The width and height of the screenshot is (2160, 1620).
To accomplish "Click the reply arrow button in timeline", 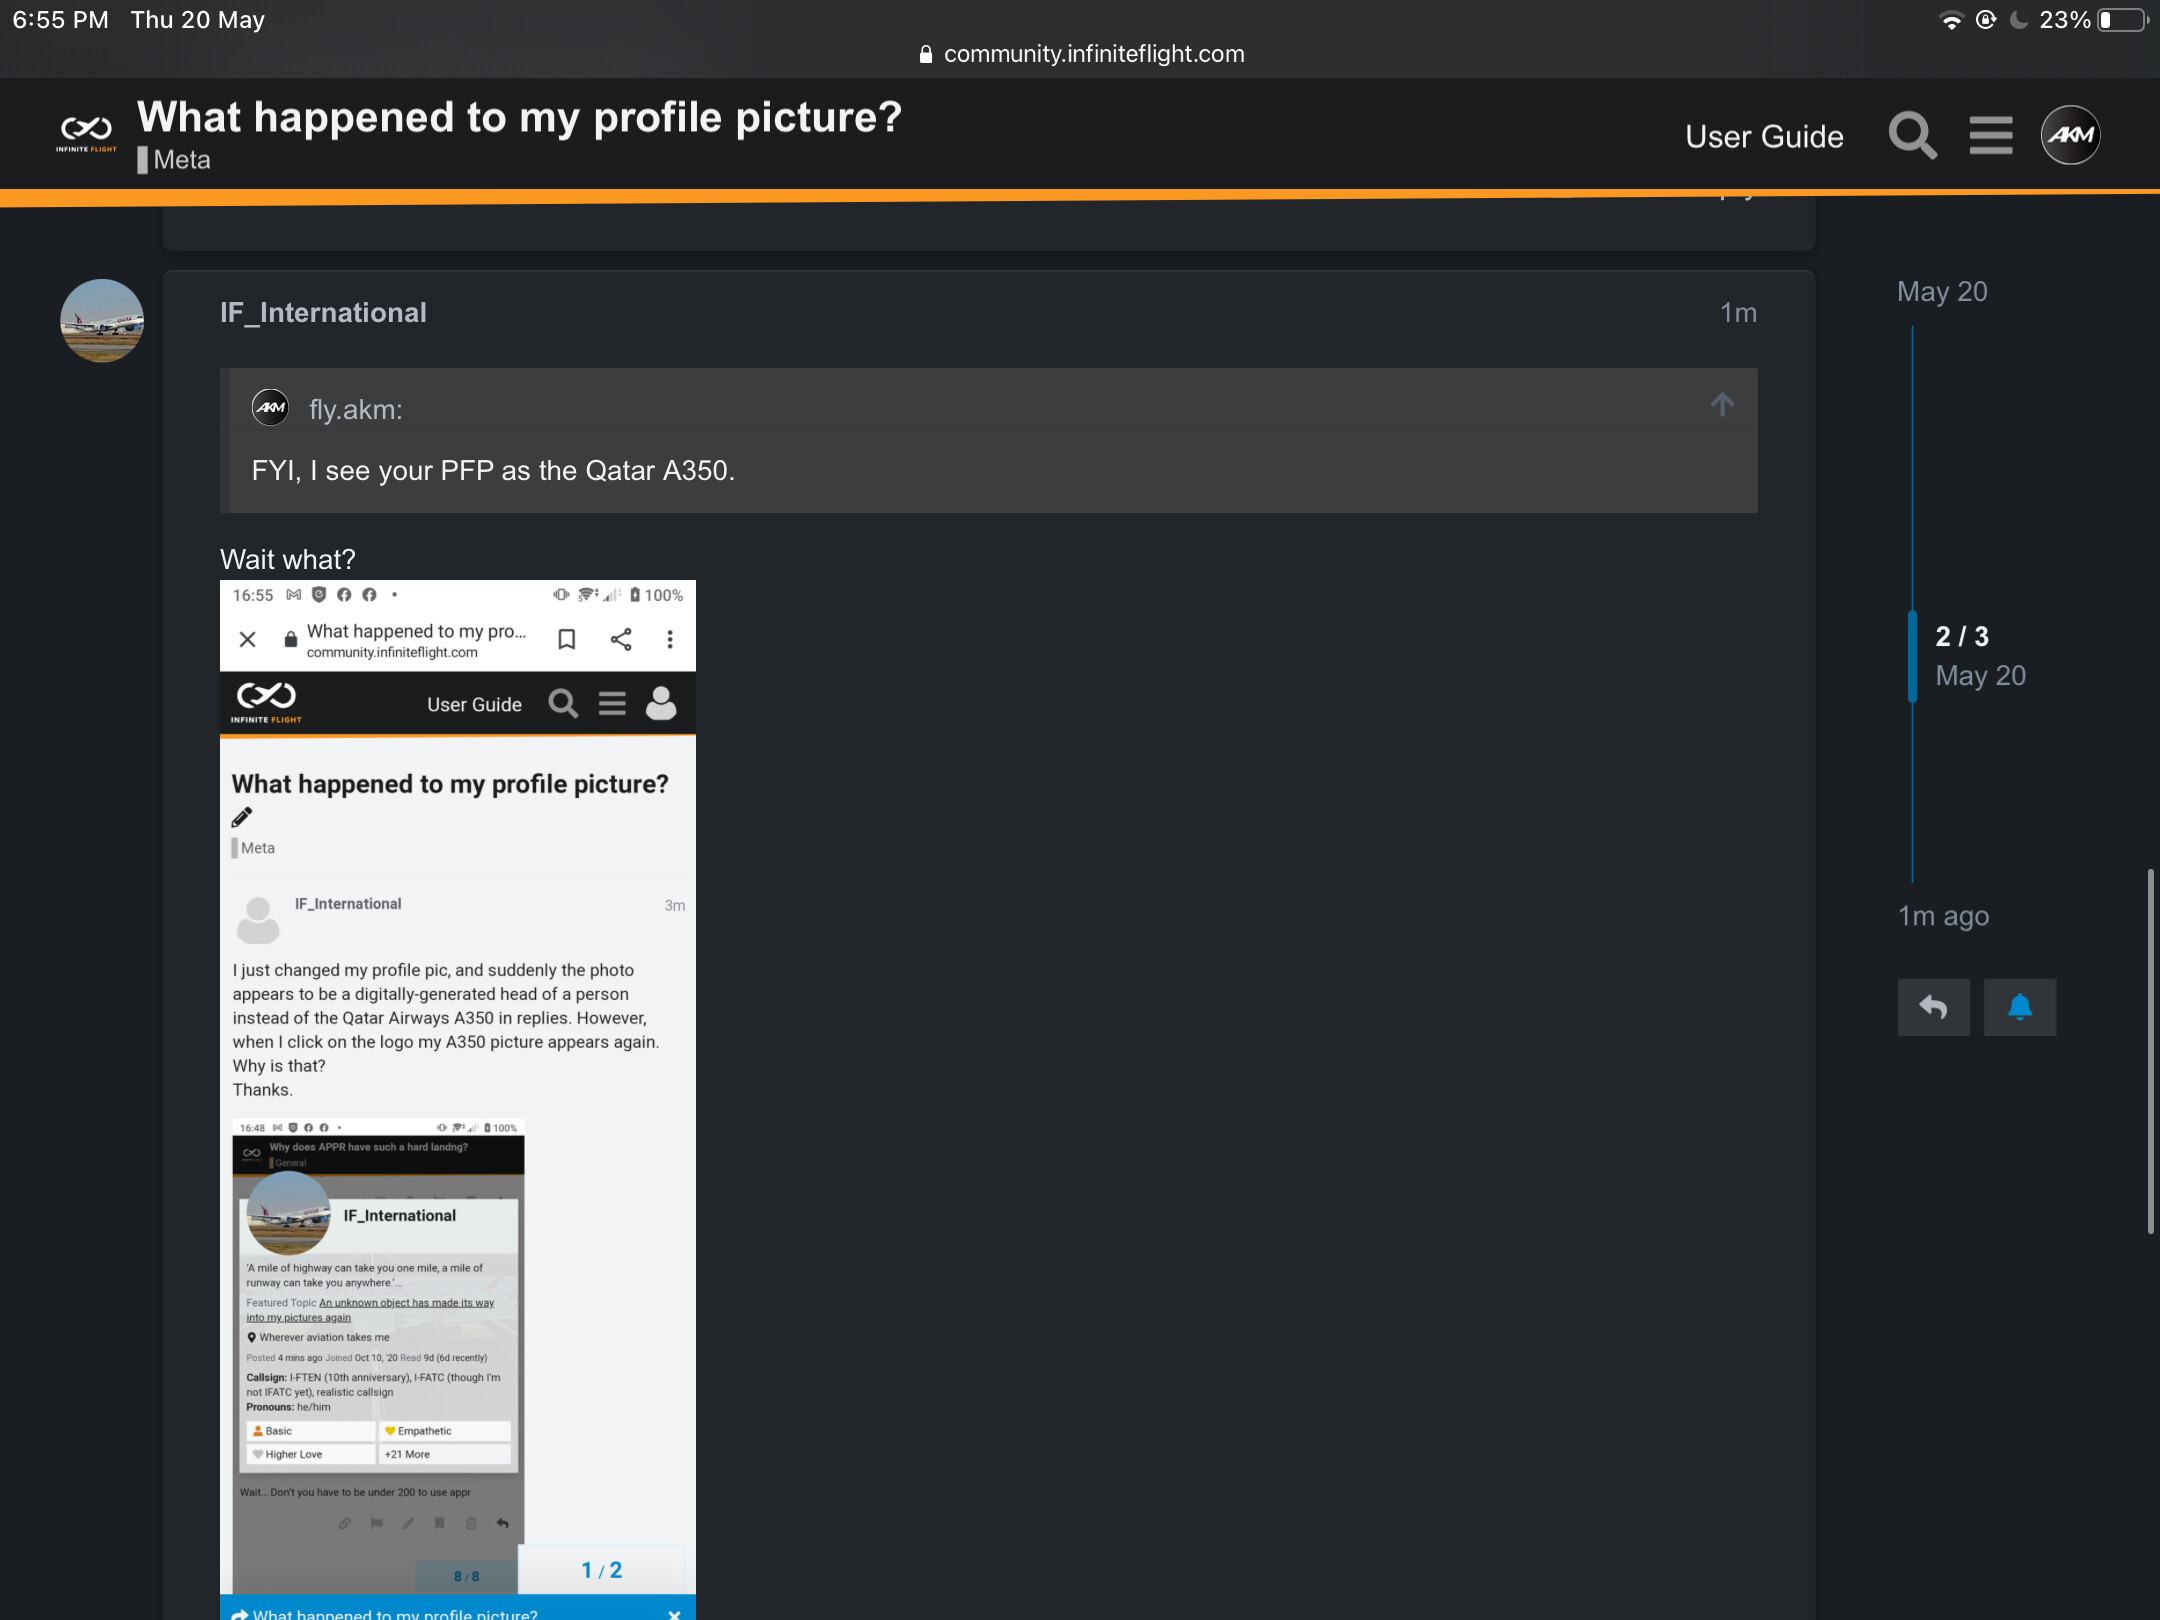I will point(1933,1007).
